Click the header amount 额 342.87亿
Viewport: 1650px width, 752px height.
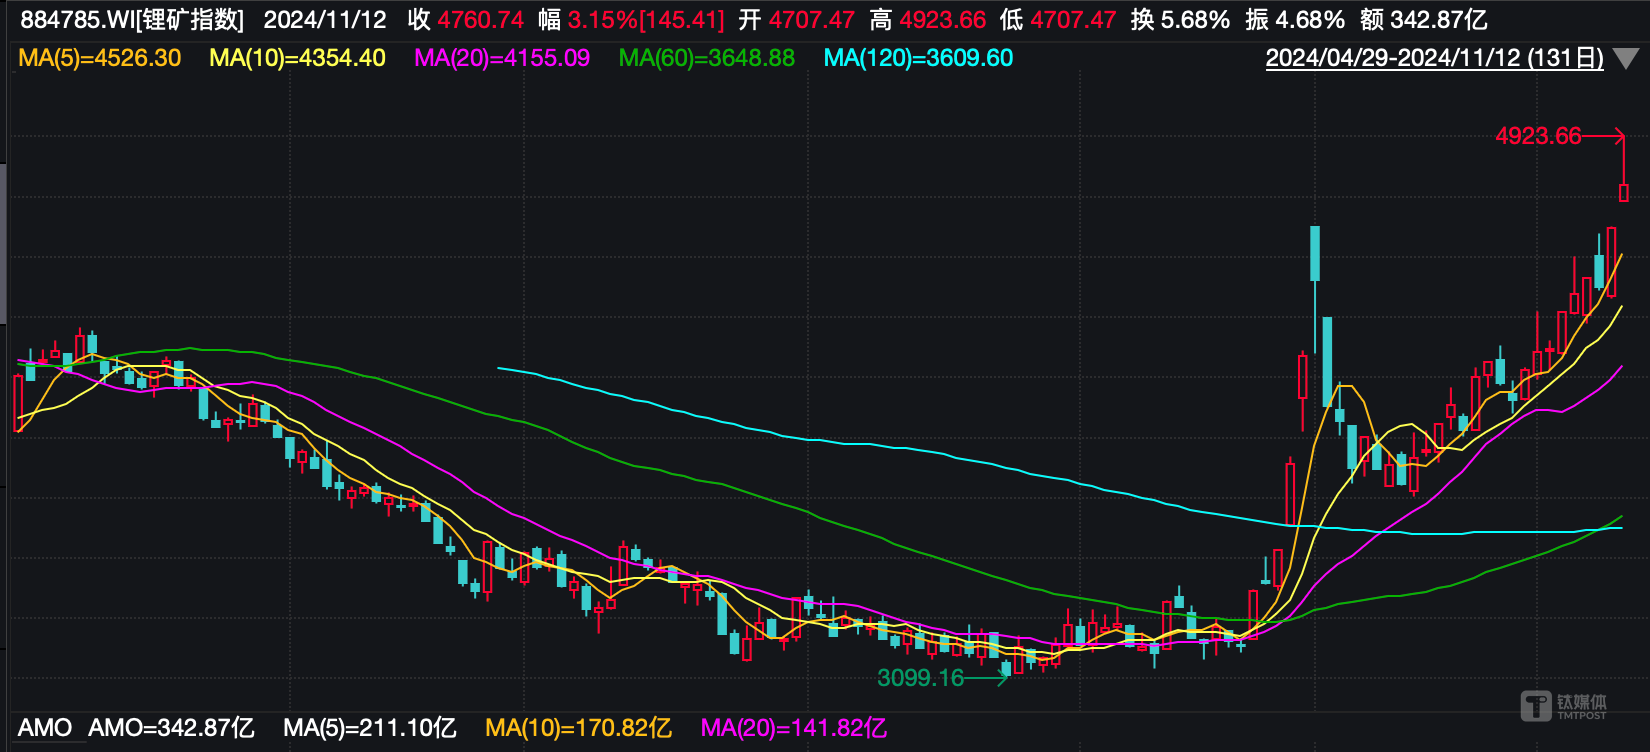click(1424, 20)
